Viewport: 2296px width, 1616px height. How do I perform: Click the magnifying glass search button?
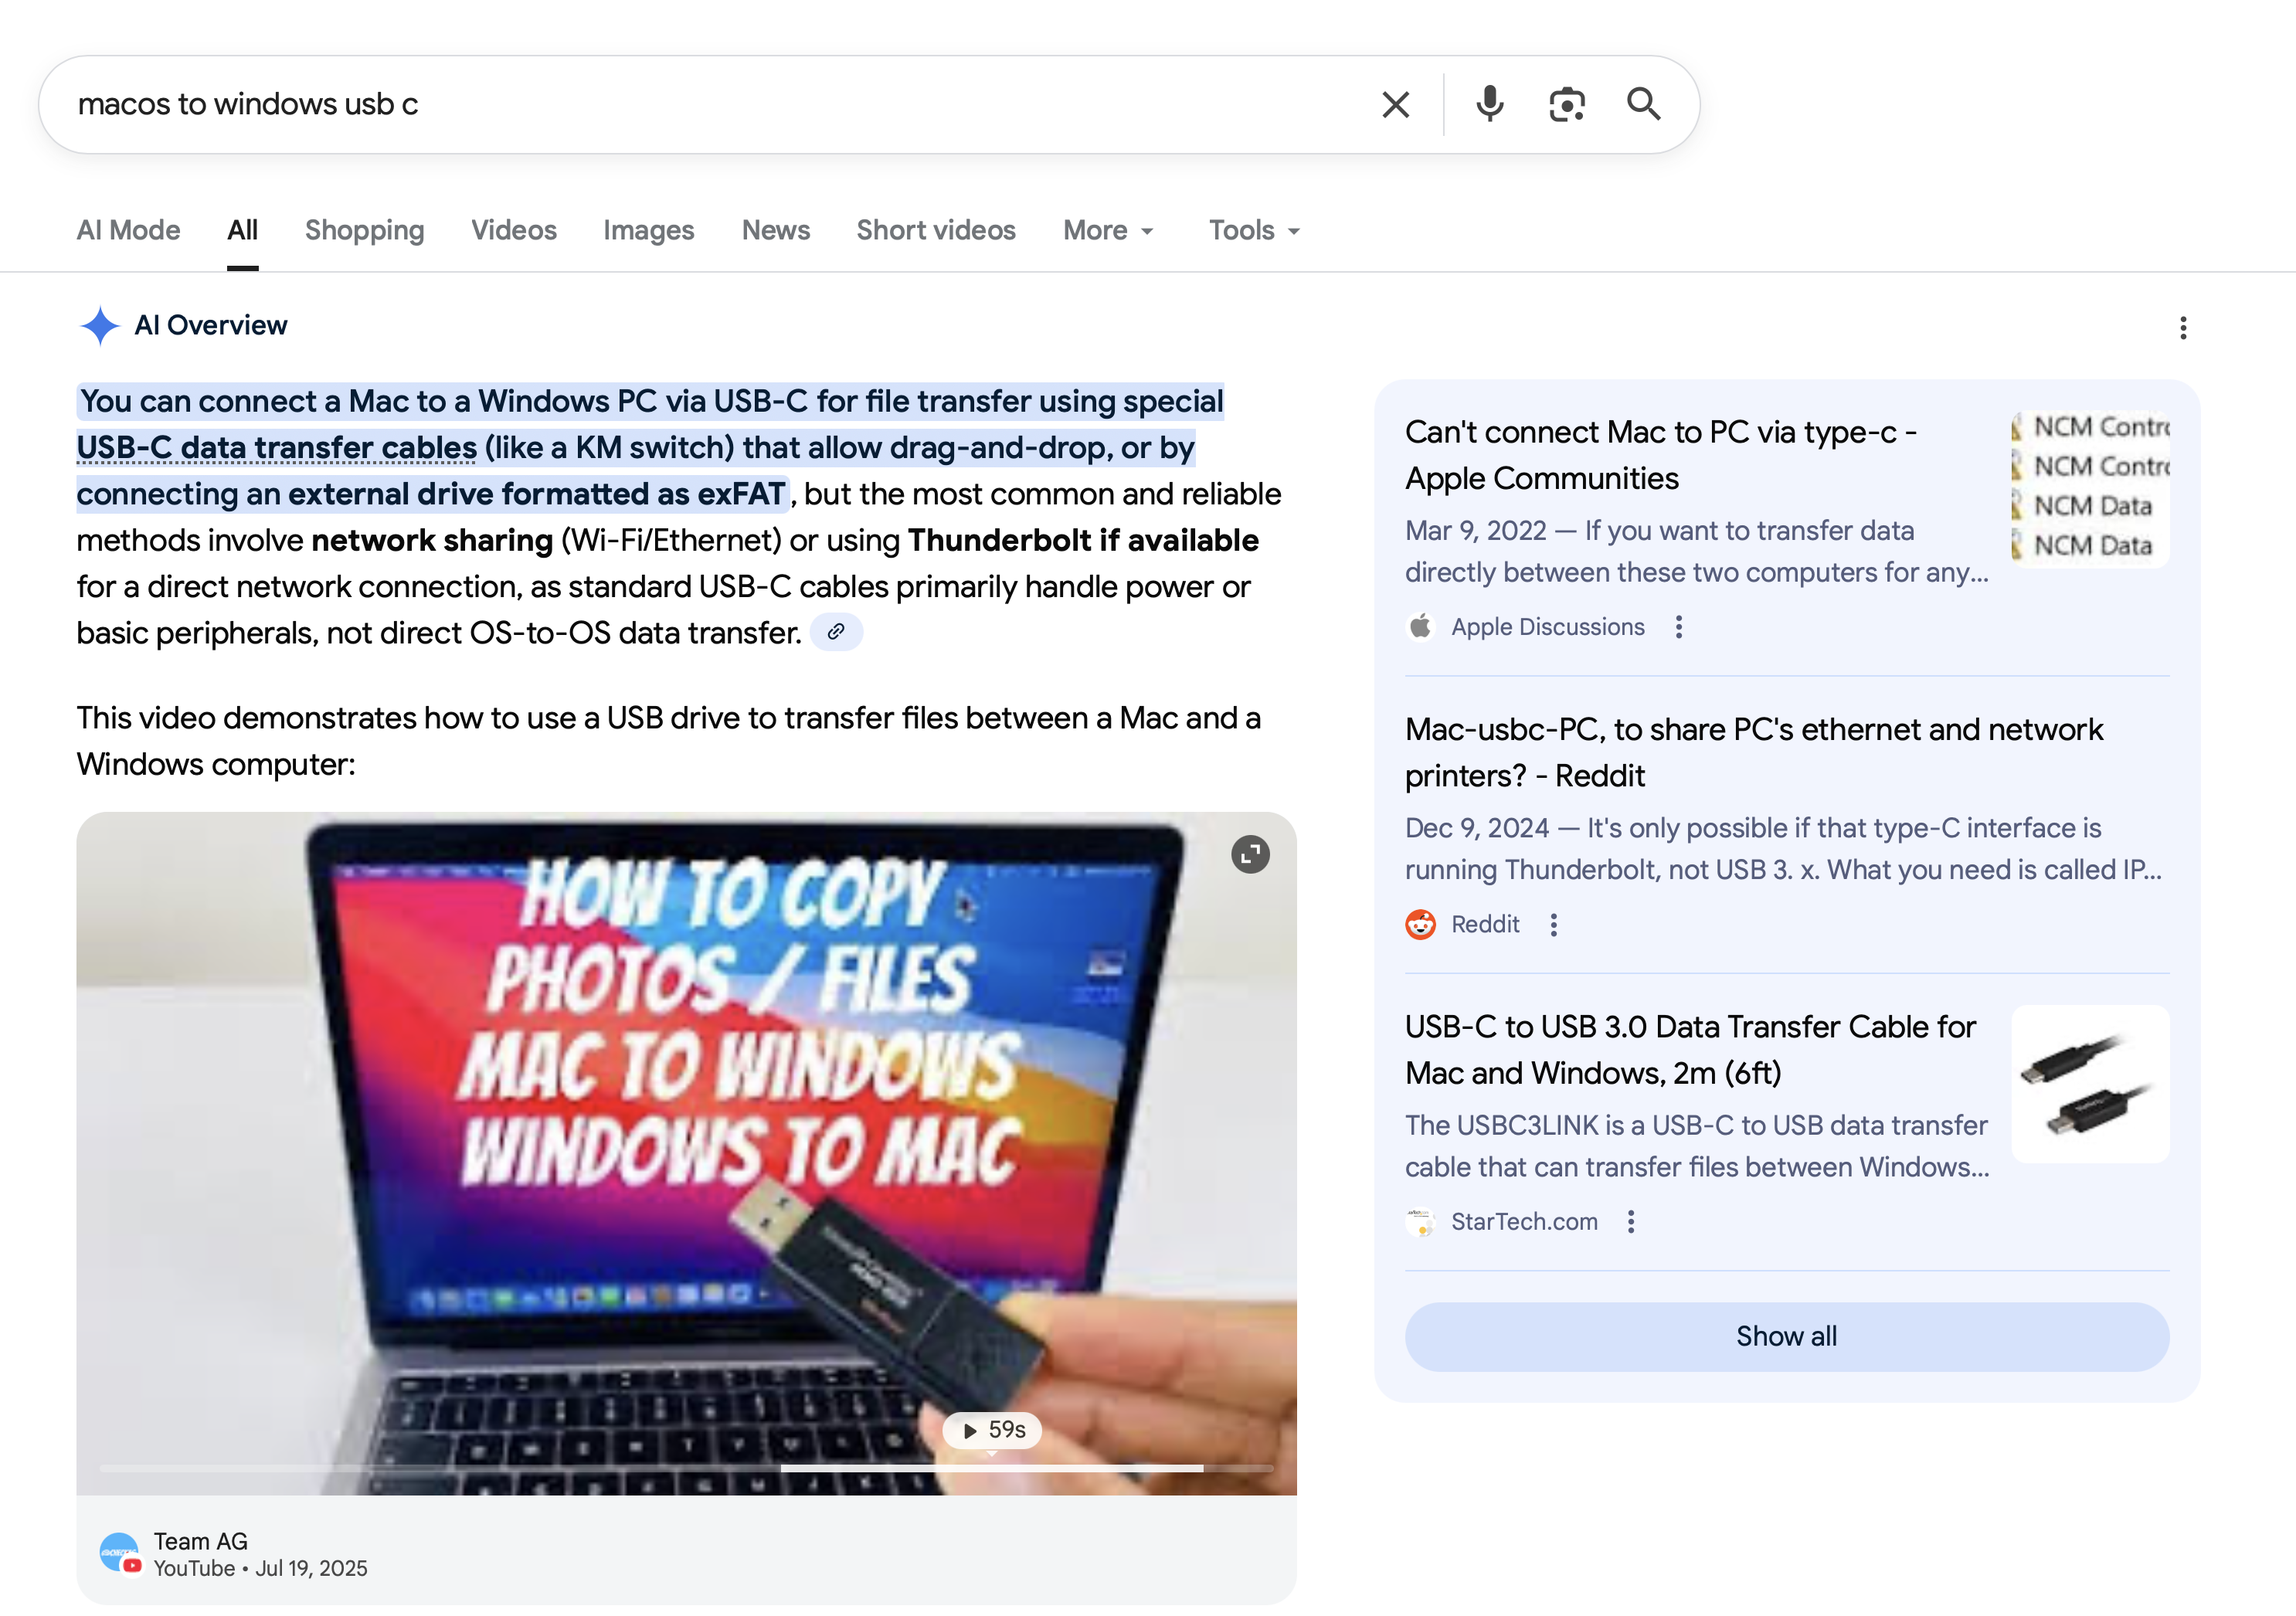[x=1643, y=104]
